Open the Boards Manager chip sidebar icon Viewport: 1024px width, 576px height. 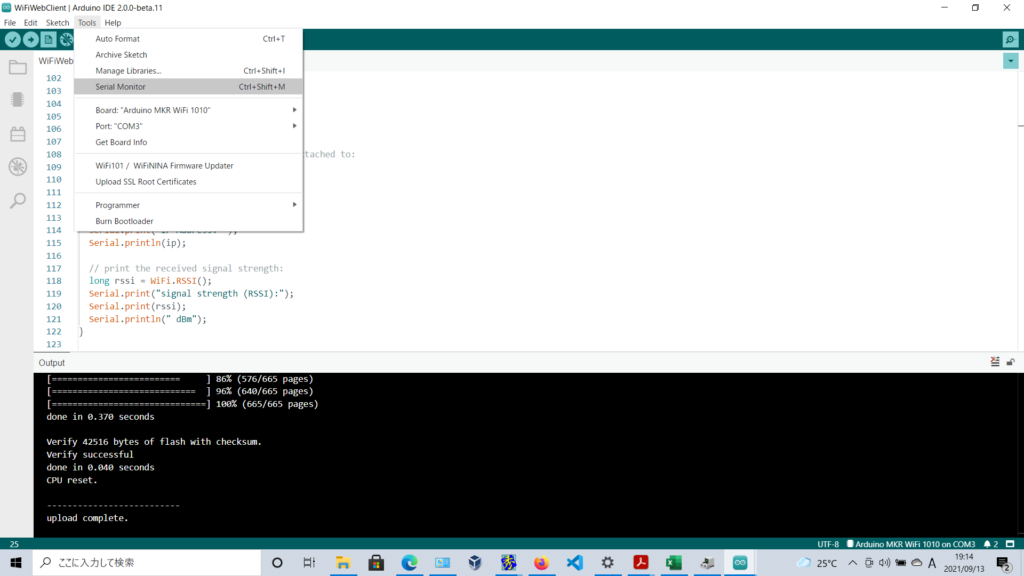[x=18, y=99]
